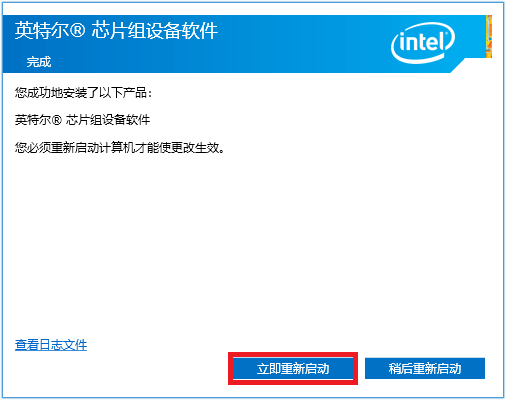Viewport: 506px width, 400px height.
Task: Click the colorful chip image strip
Action: [489, 36]
